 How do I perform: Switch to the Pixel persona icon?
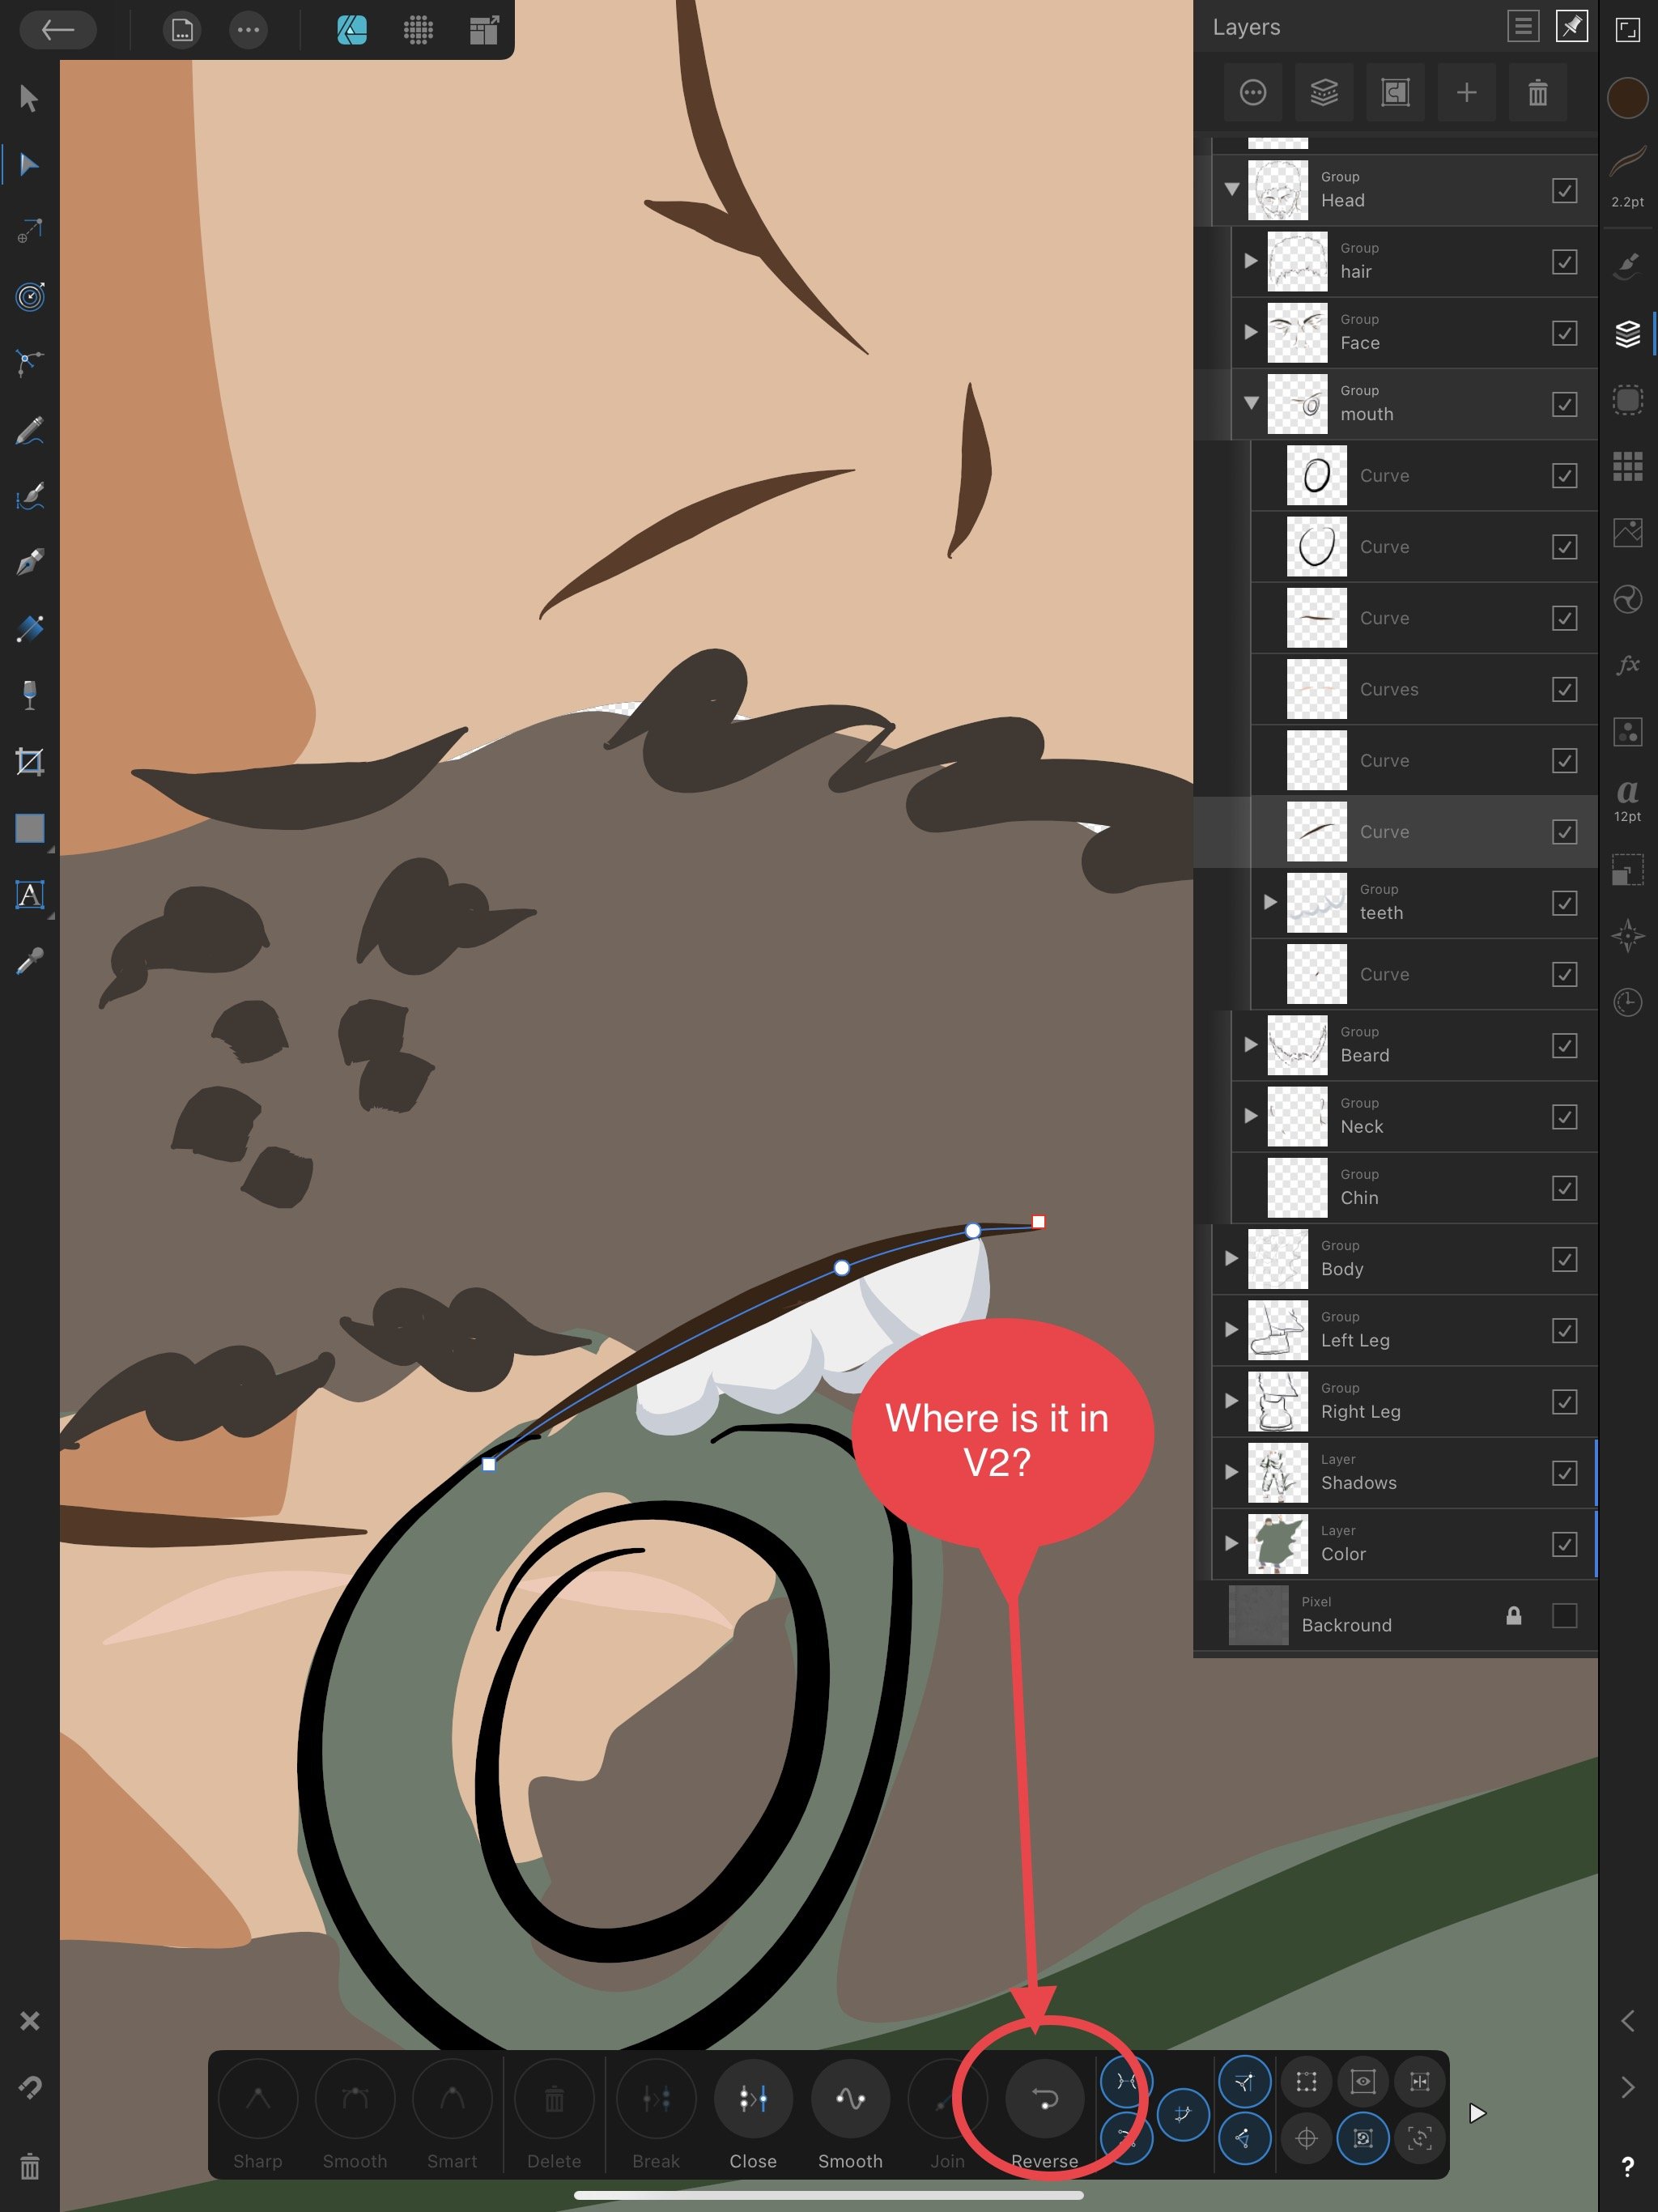418,30
